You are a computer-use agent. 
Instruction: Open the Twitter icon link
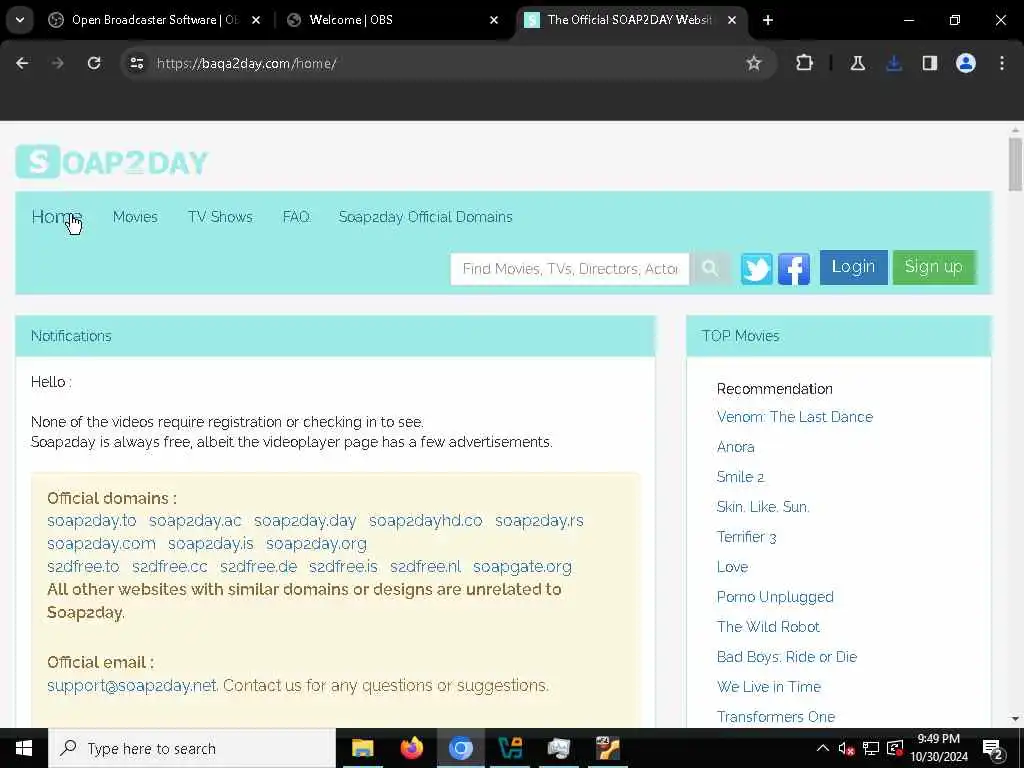coord(756,268)
